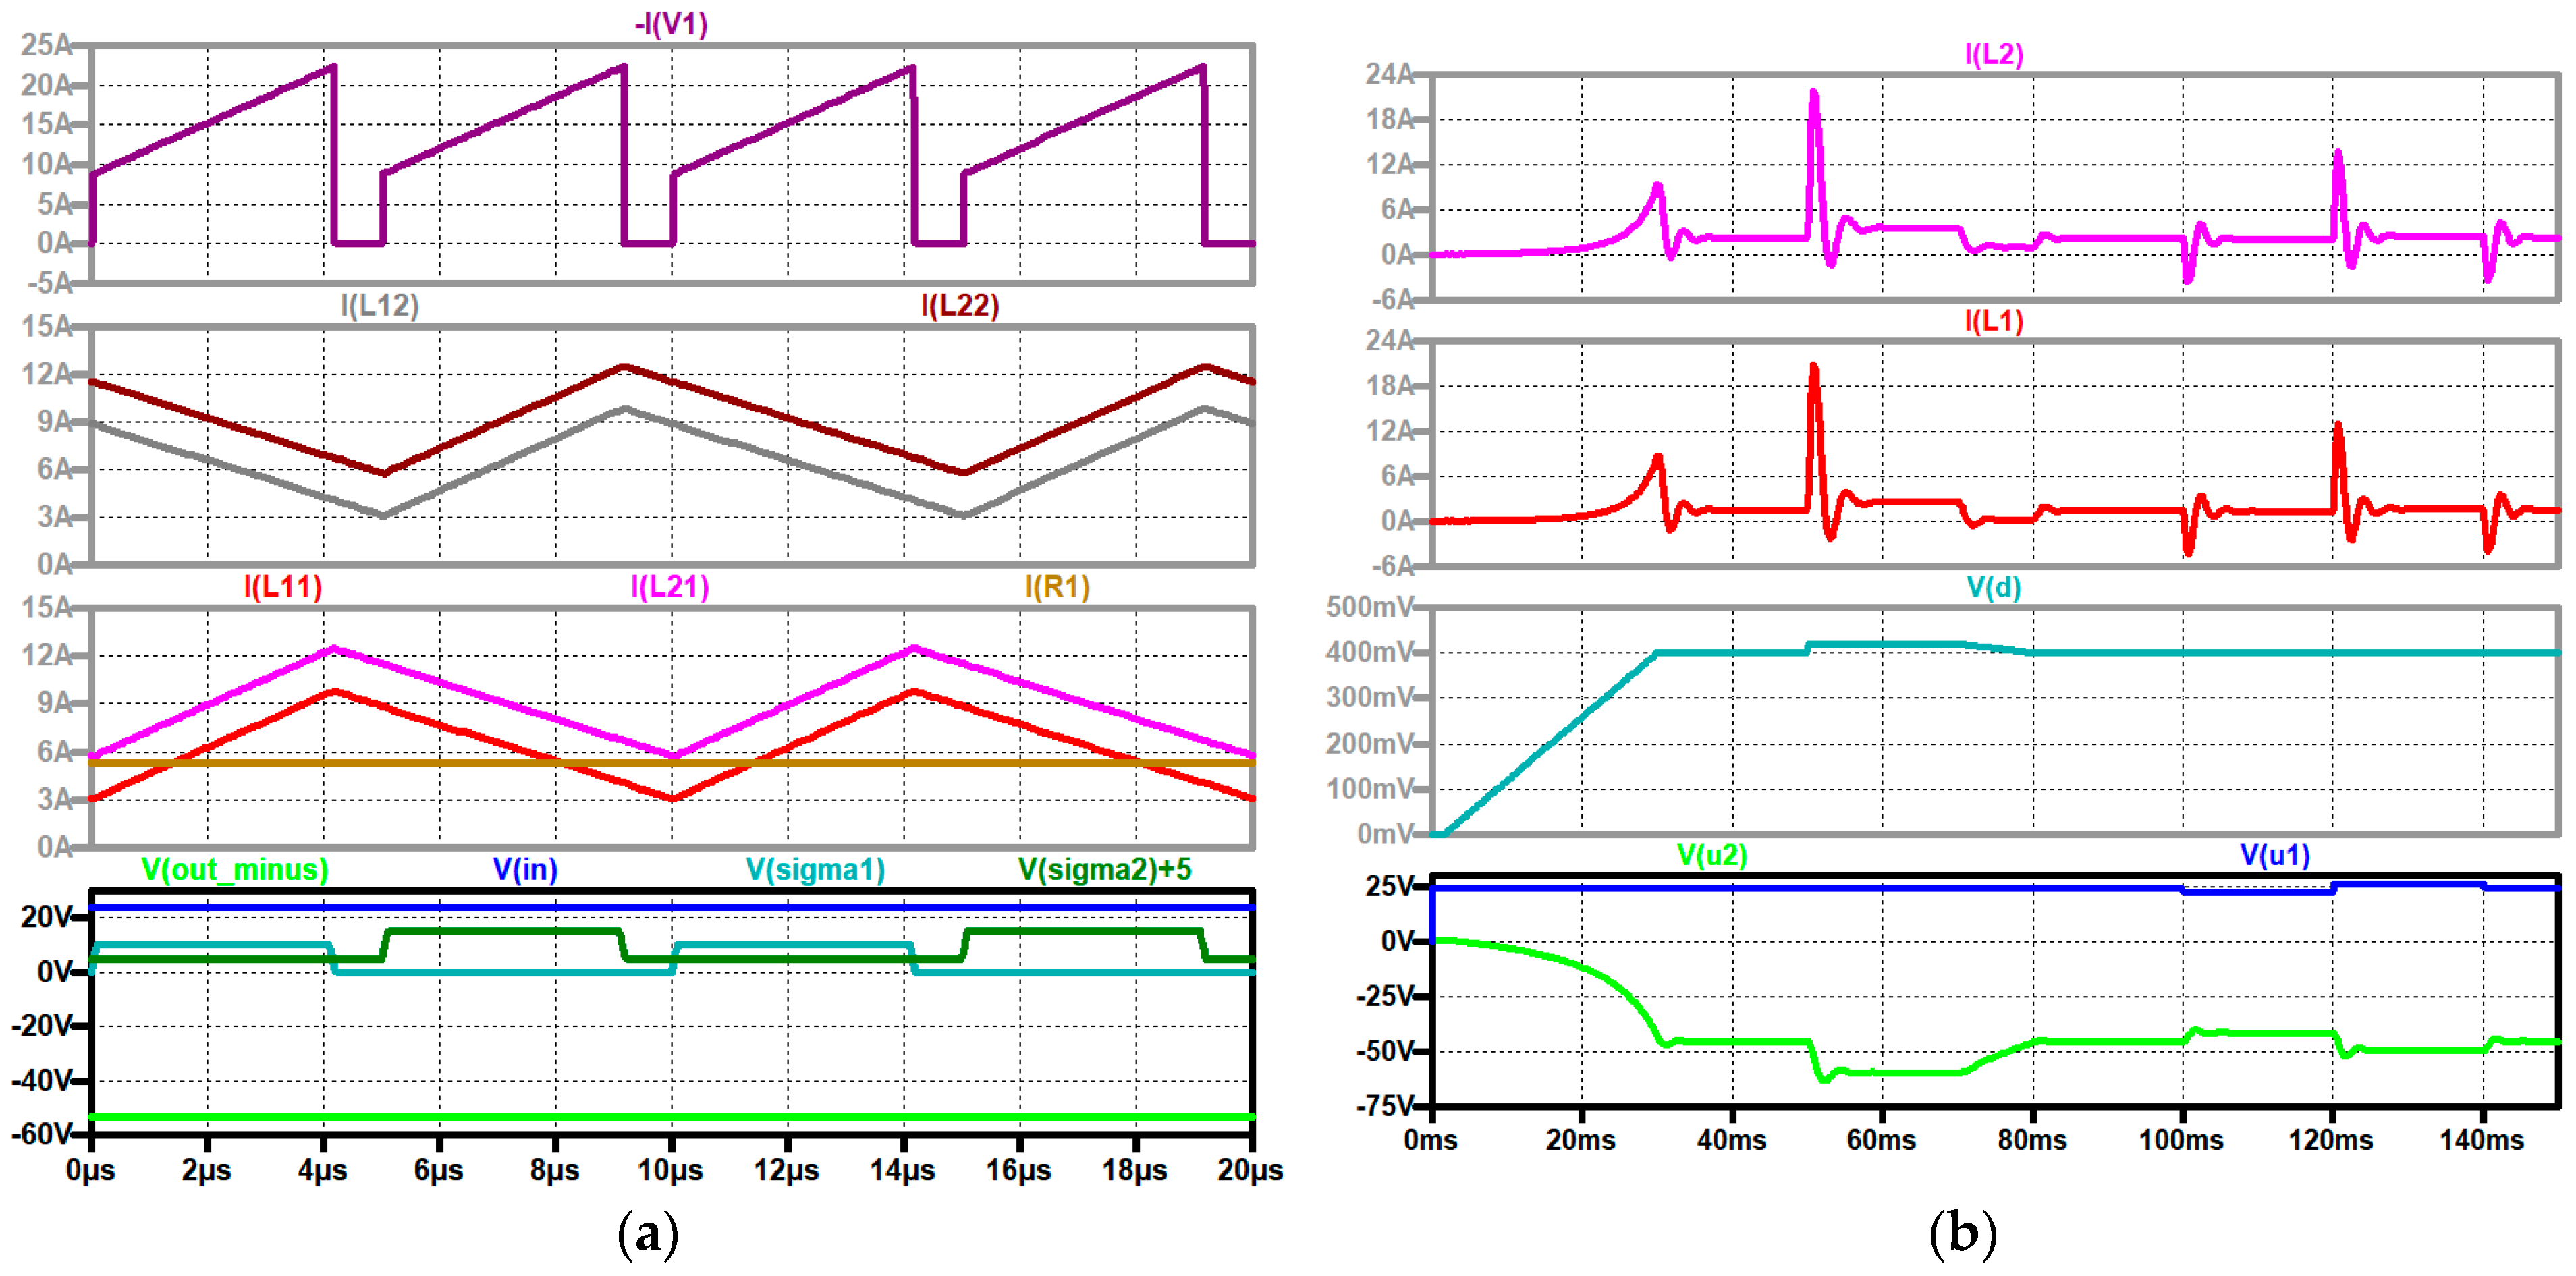Select the orange I(R1) trace label
This screenshot has width=2576, height=1276.
coord(1057,586)
